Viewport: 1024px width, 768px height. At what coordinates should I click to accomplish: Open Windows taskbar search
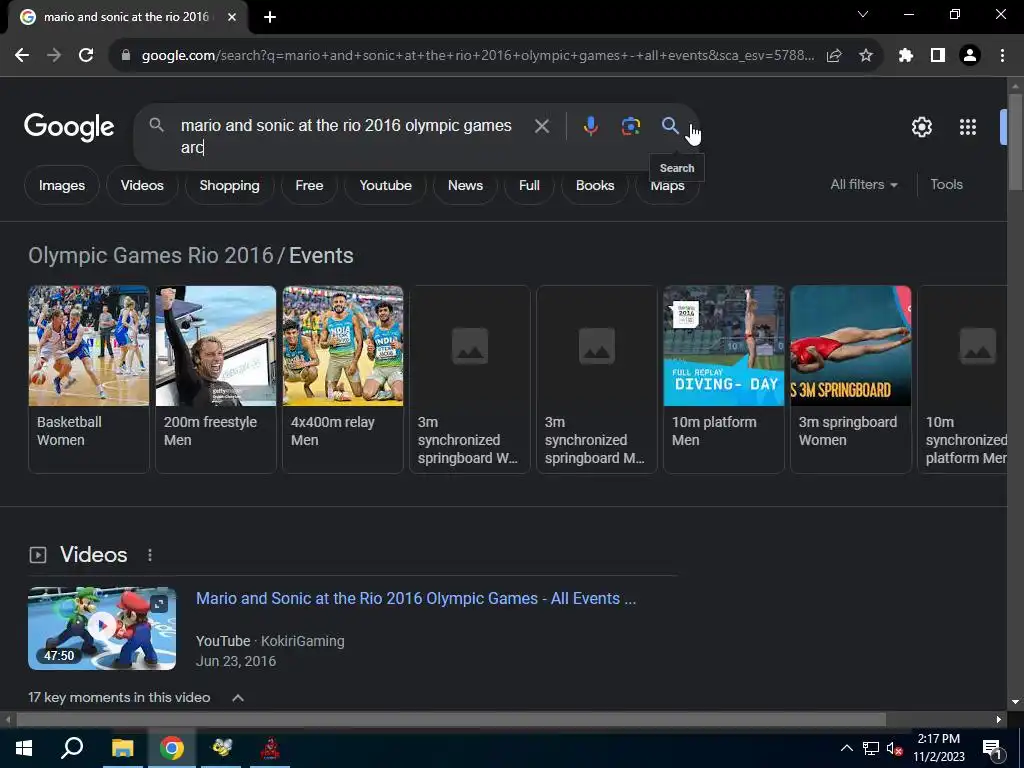tap(72, 748)
